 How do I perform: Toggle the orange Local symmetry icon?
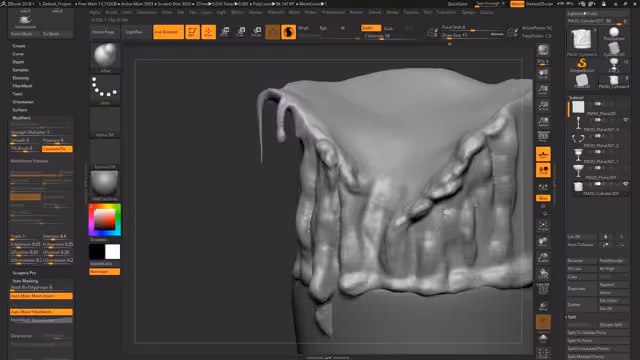pos(543,170)
